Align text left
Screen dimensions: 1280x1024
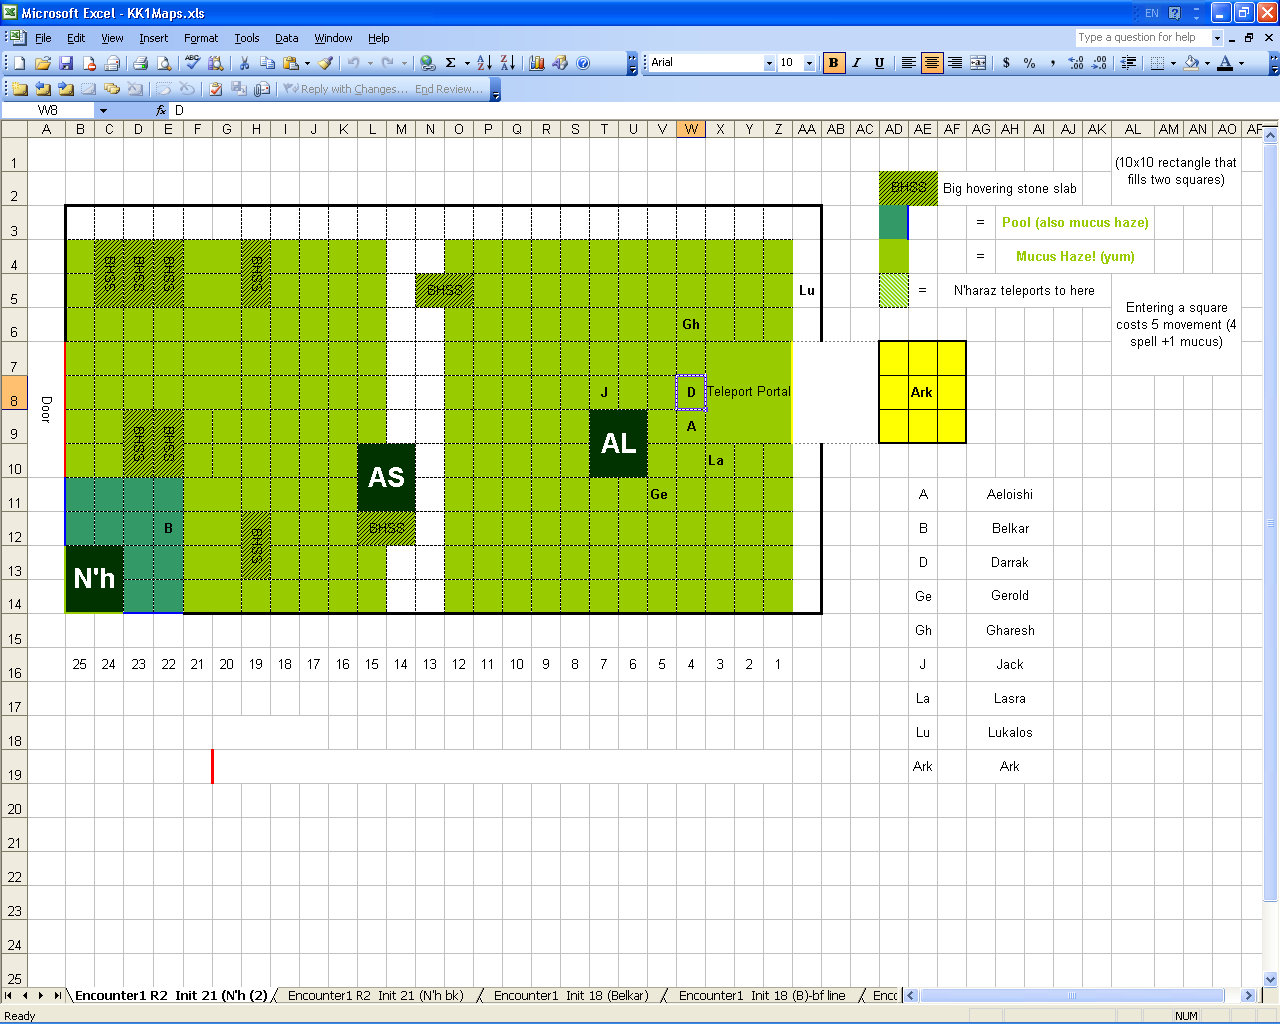[x=908, y=63]
